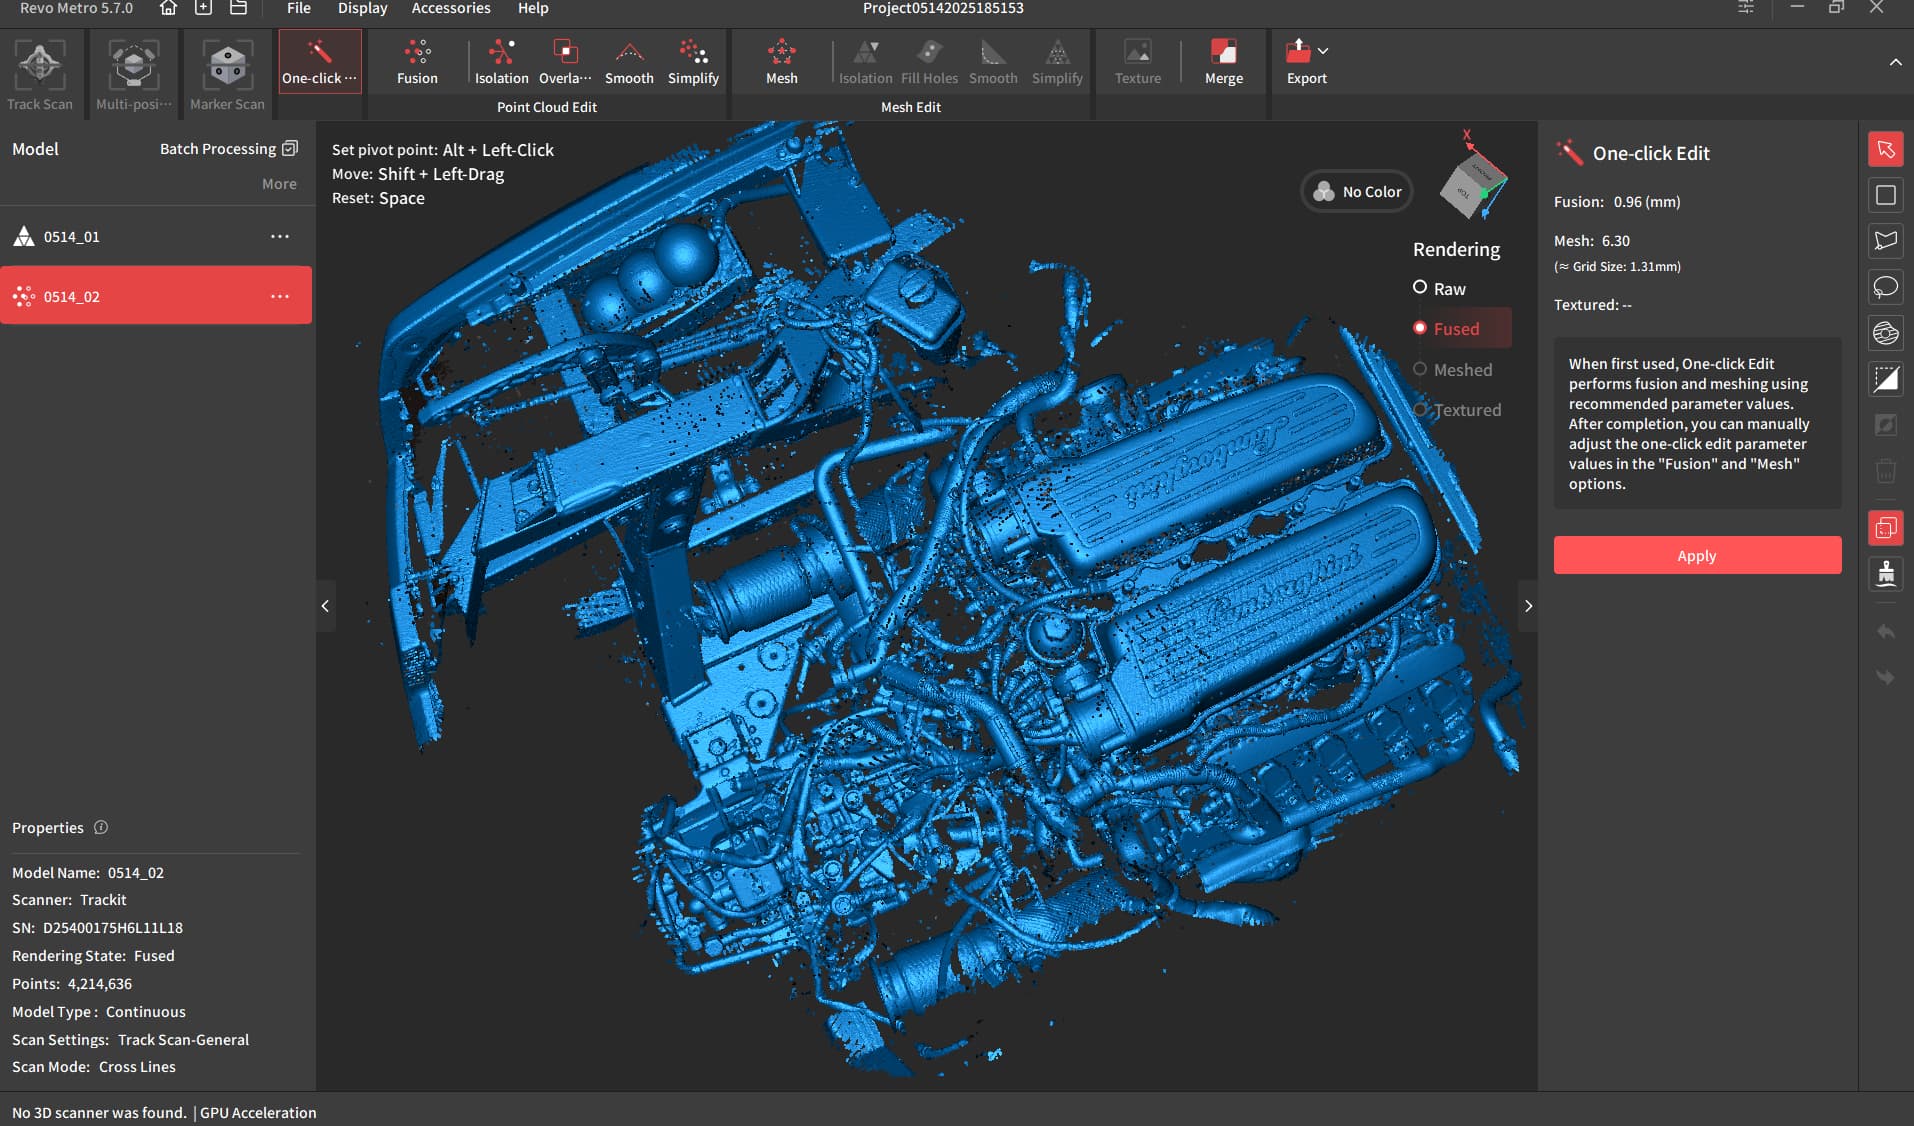The height and width of the screenshot is (1126, 1914).
Task: Choose the brush sphere selection tool
Action: [1885, 333]
